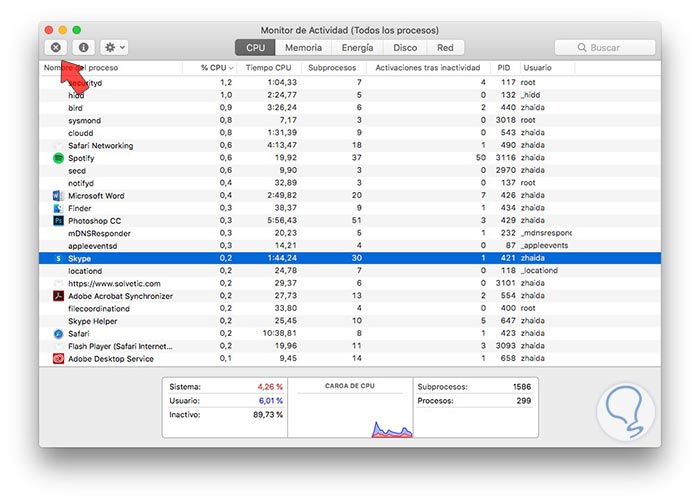Image resolution: width=700 pixels, height=503 pixels.
Task: Click the Procesos total 299
Action: point(524,400)
